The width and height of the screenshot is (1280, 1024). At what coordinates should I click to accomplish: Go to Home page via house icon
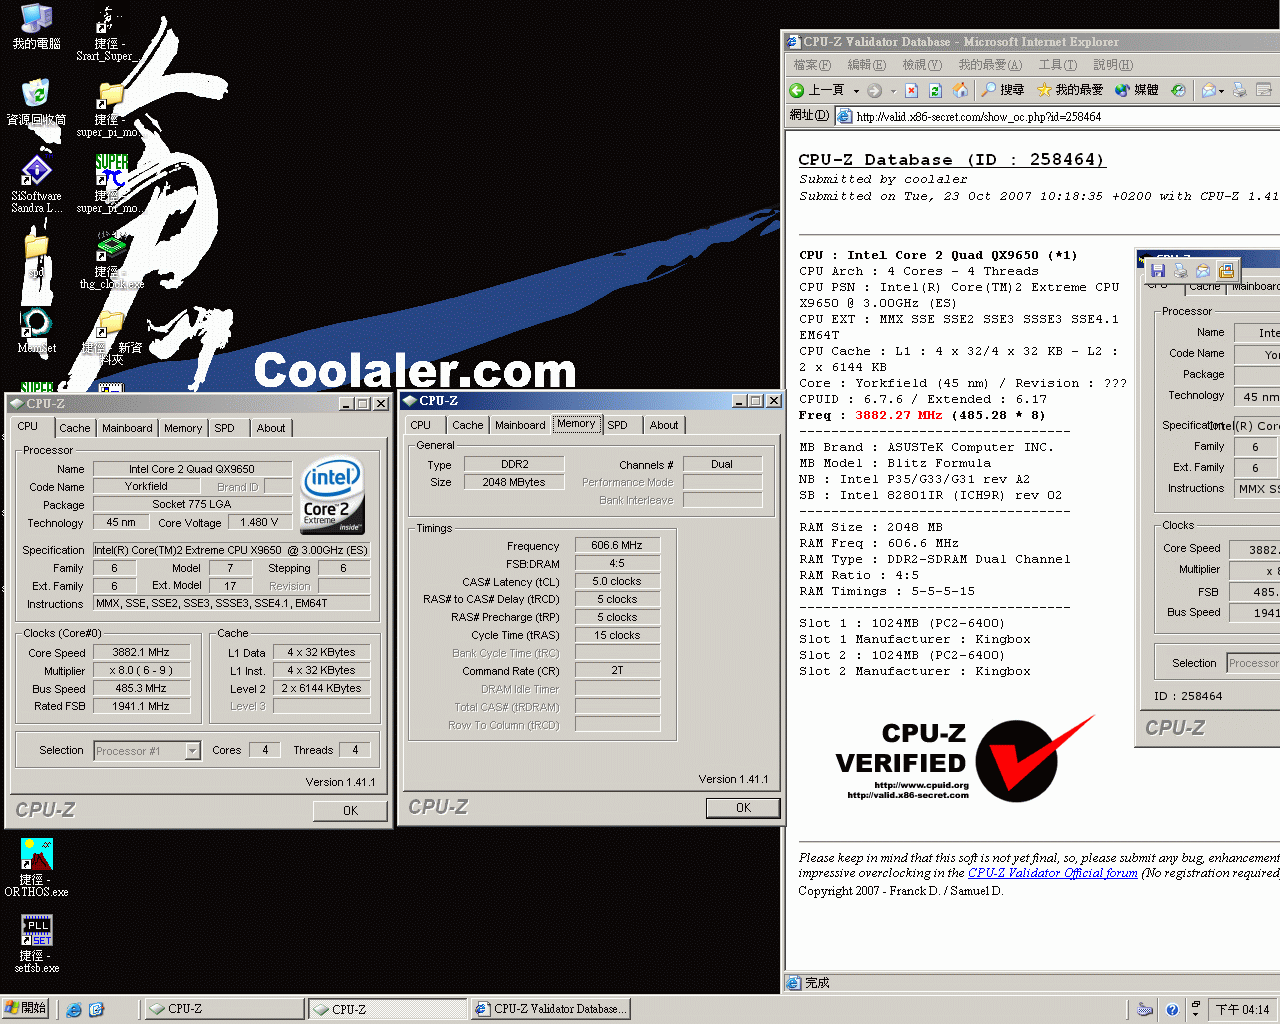(960, 90)
